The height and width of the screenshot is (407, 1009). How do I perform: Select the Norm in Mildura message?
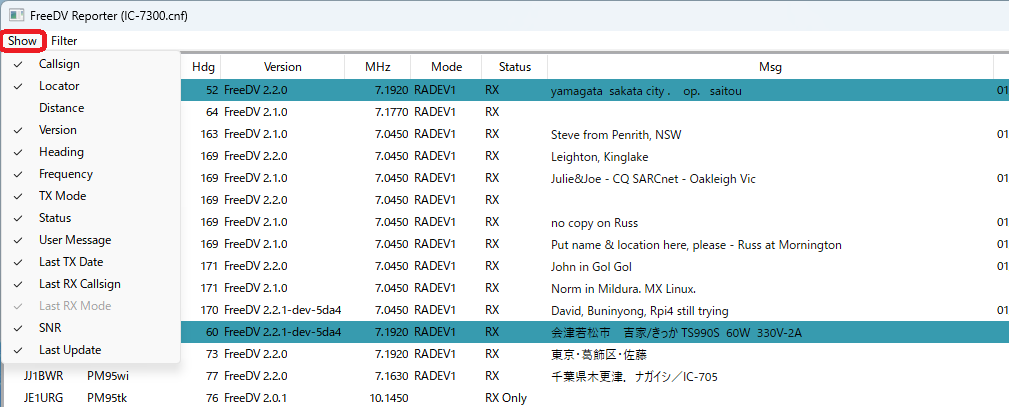point(624,289)
